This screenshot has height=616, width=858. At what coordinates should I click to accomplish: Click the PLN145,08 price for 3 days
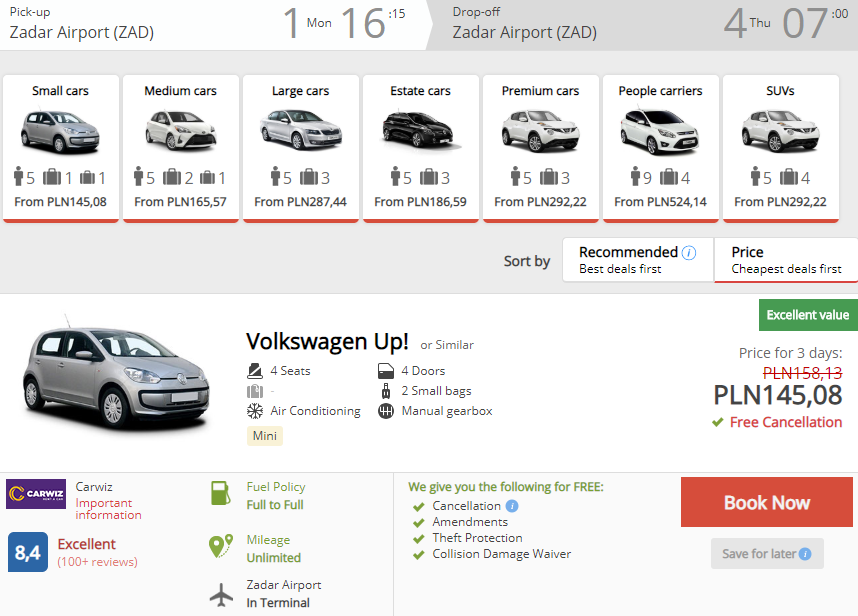pyautogui.click(x=778, y=395)
